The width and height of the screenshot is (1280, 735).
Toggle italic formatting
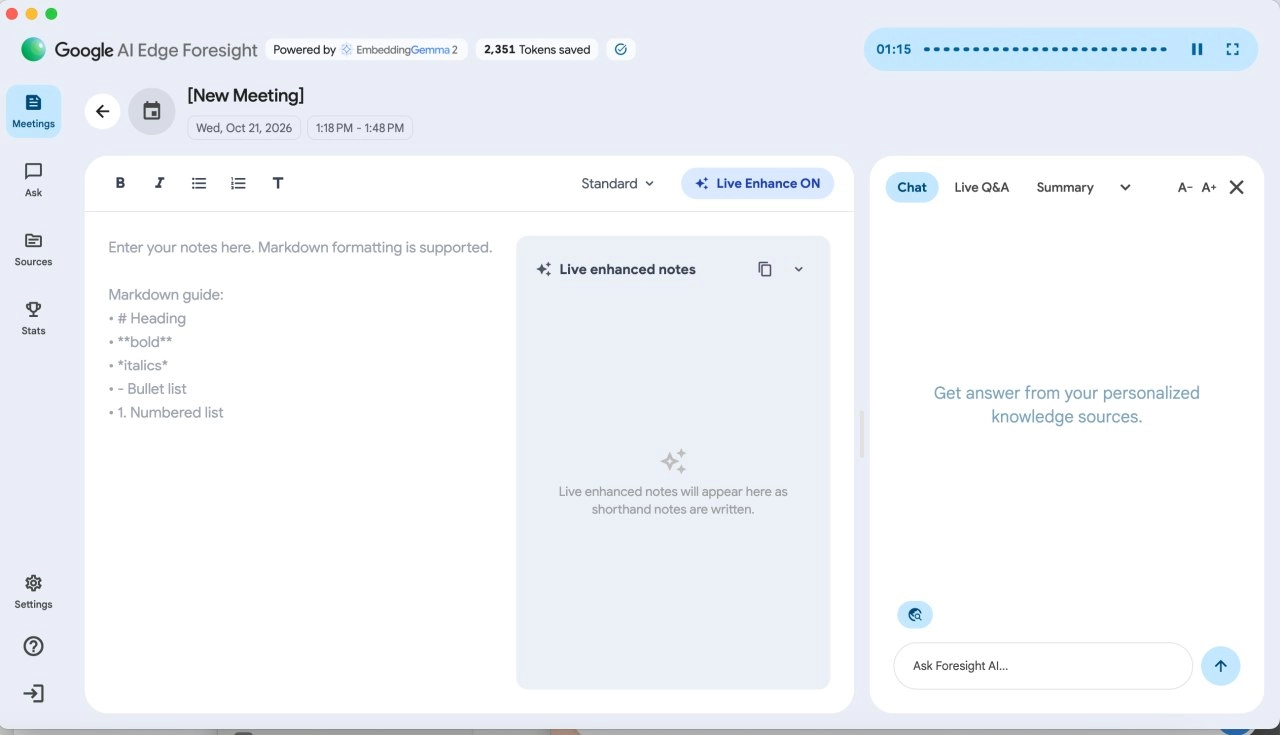pos(159,183)
